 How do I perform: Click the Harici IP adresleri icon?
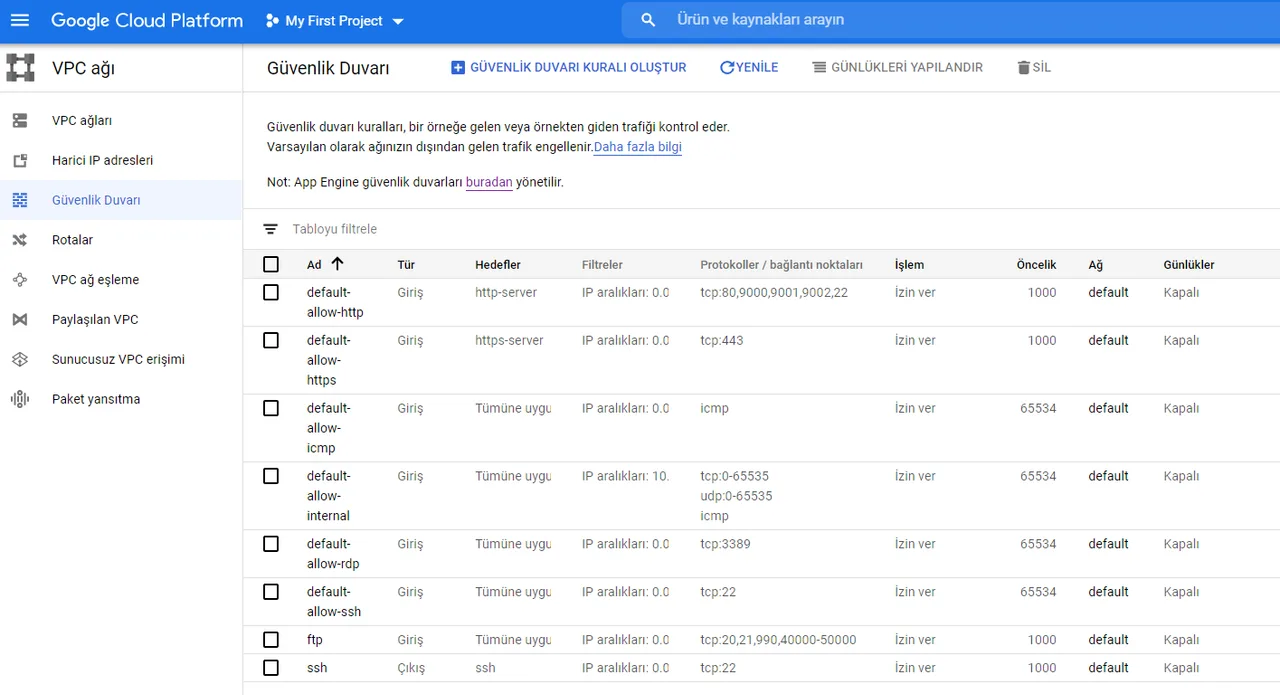(x=20, y=161)
